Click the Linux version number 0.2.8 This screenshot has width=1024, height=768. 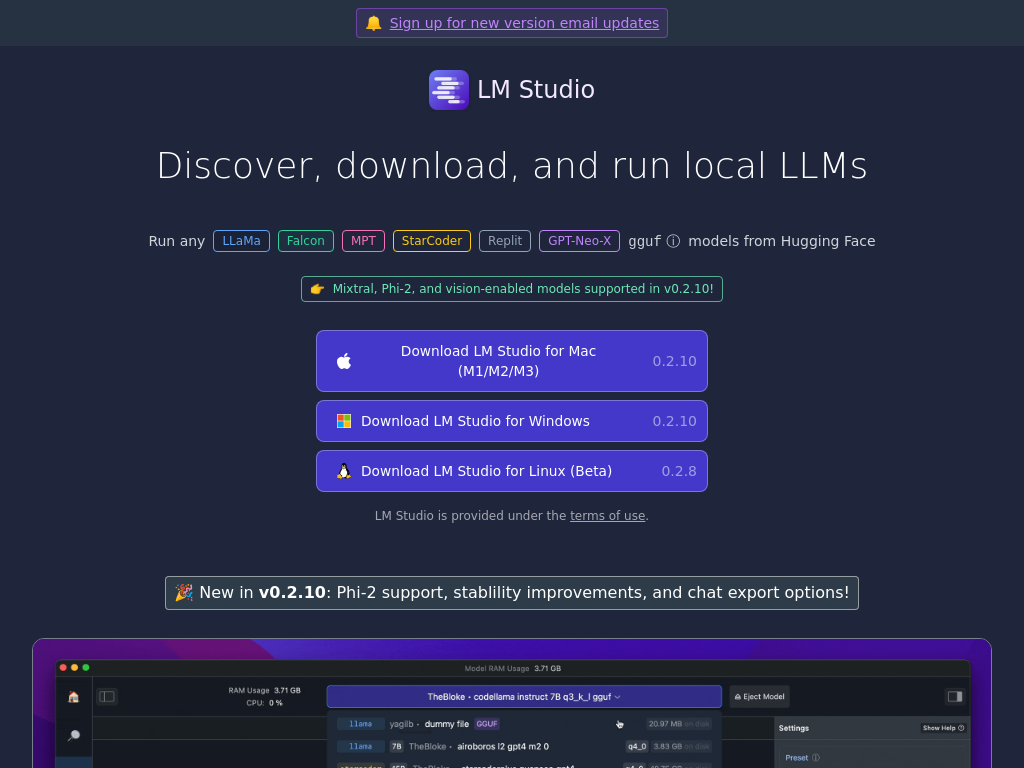coord(679,471)
